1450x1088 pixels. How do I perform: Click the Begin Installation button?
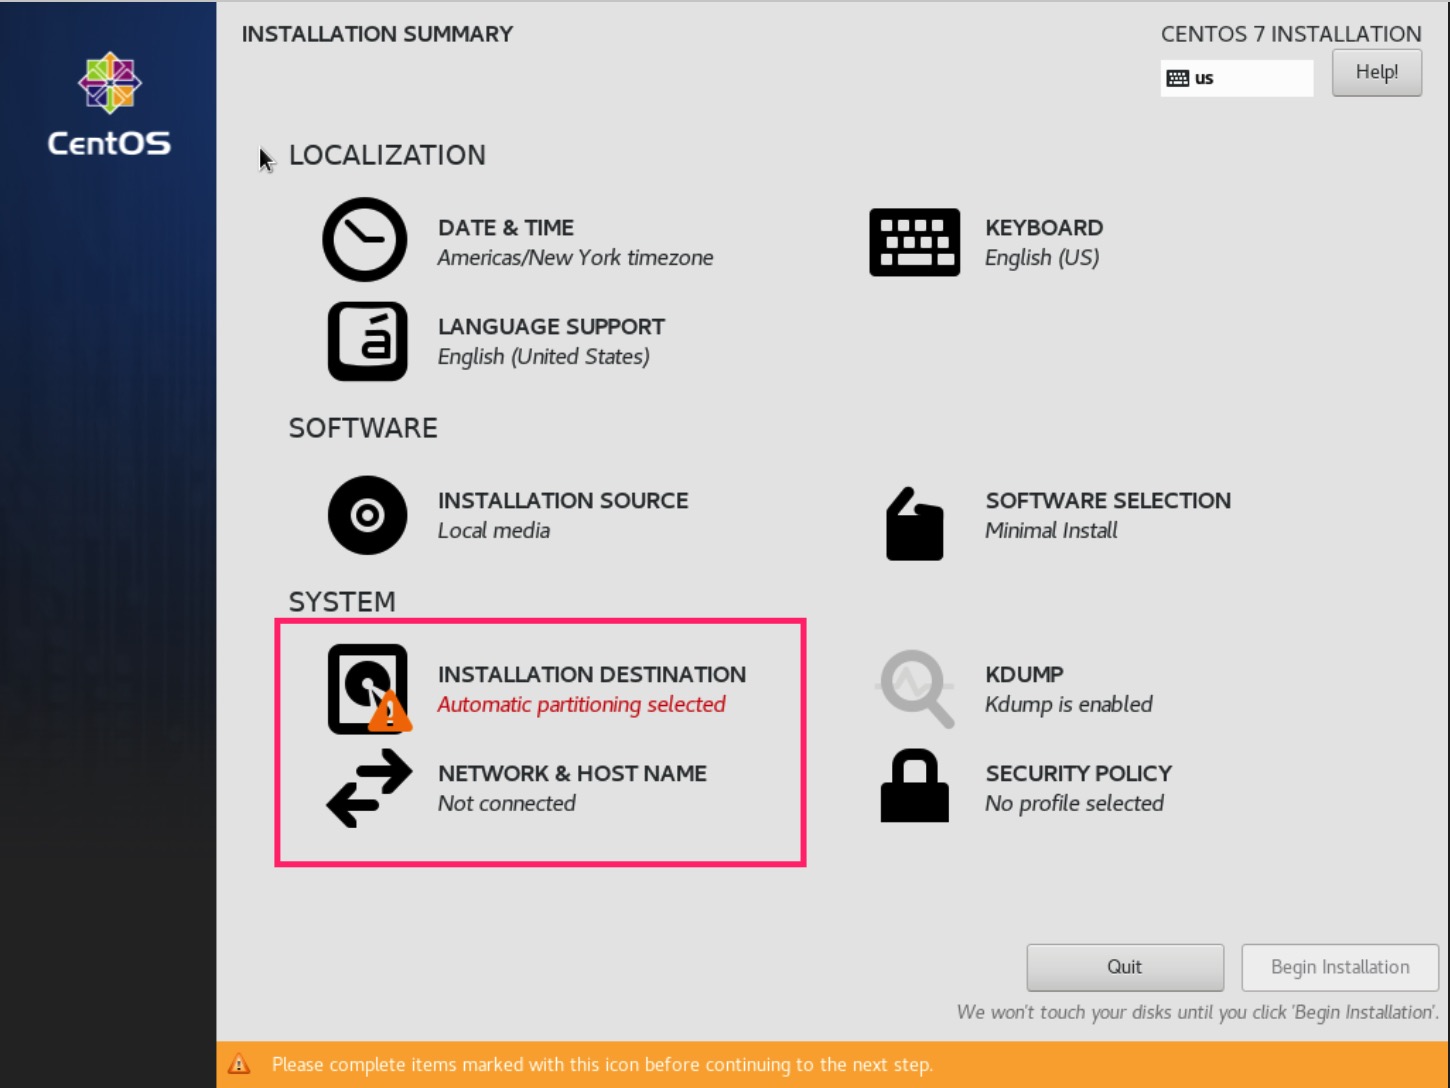[1340, 967]
